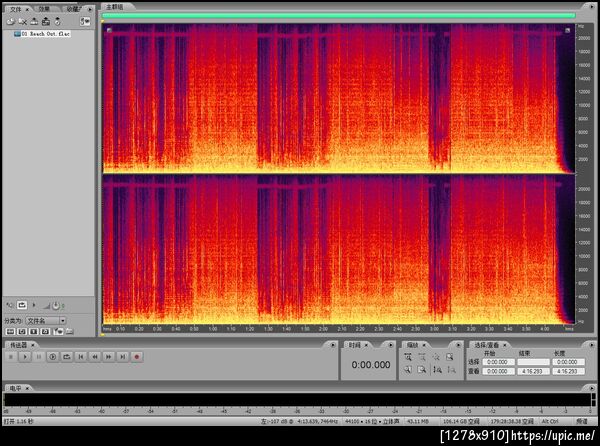Click the selection length field
The image size is (600, 446).
point(568,362)
